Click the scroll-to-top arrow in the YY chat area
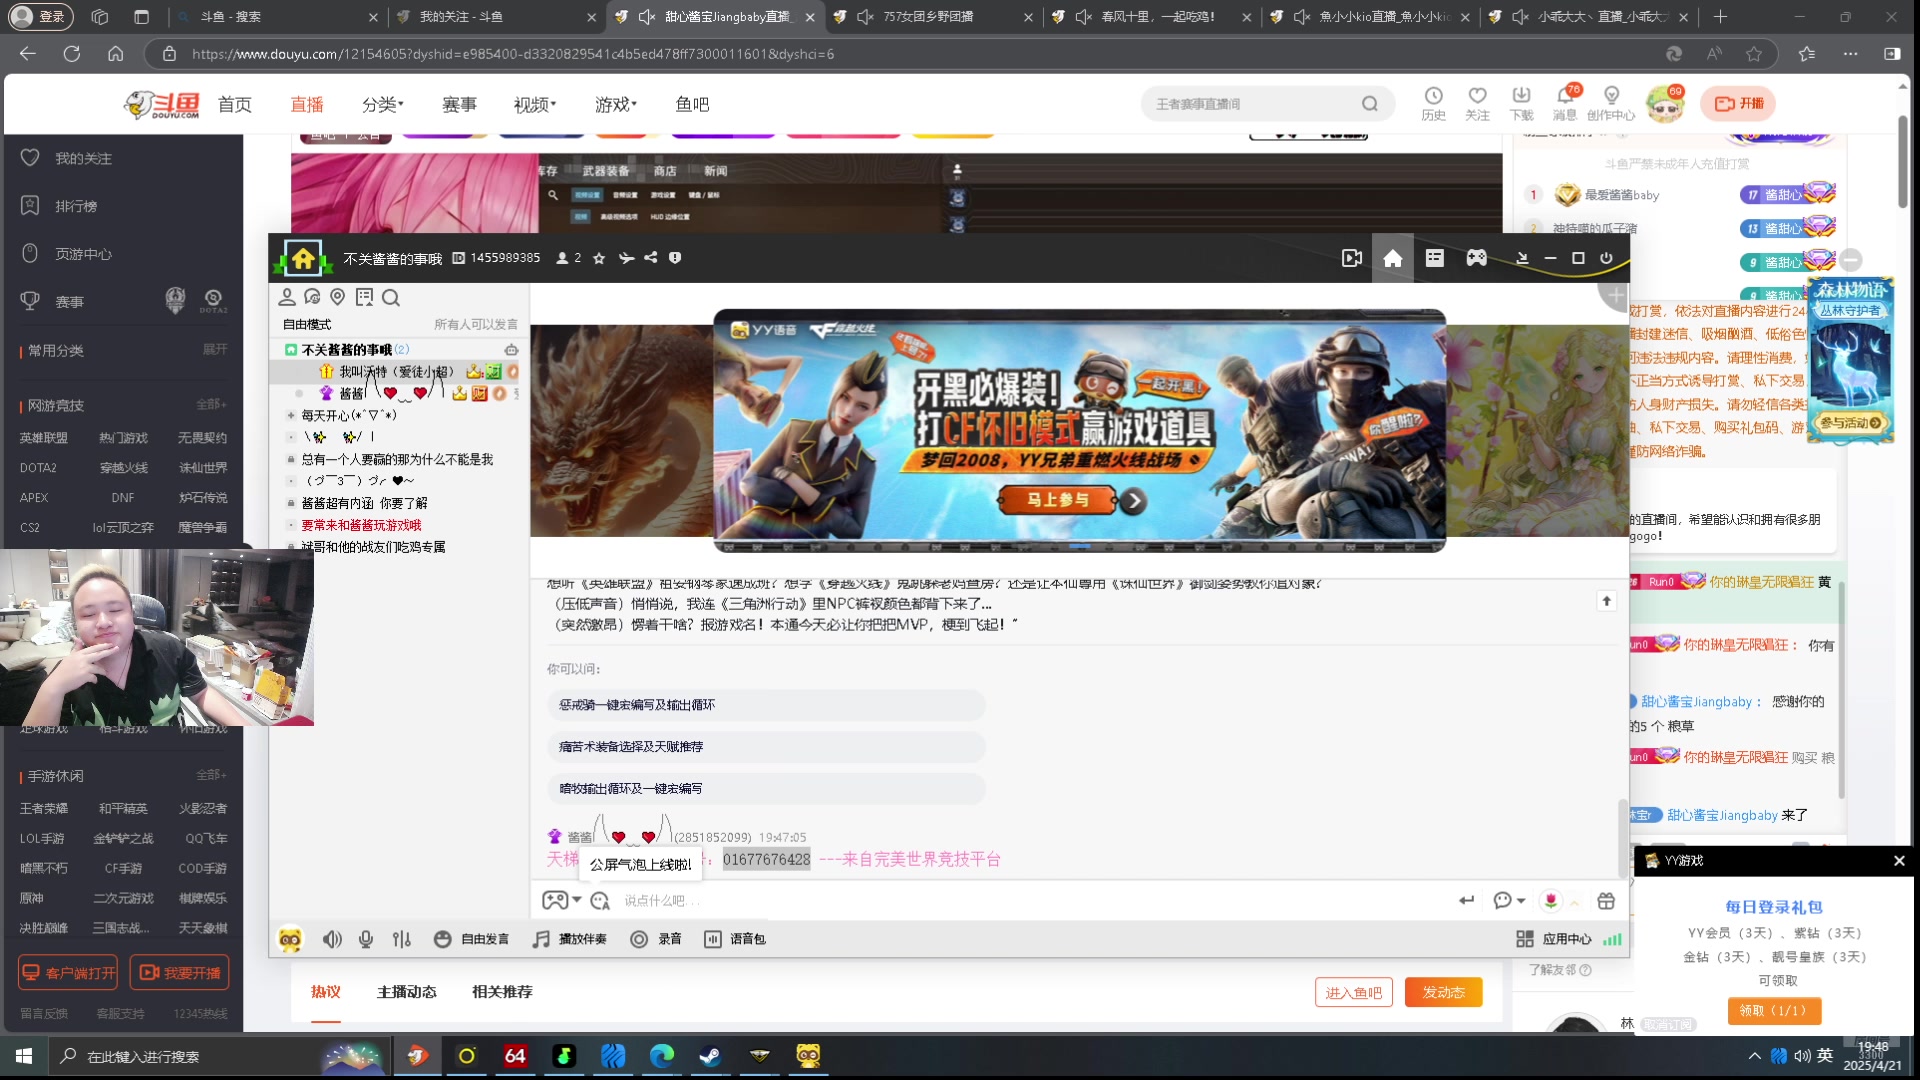The width and height of the screenshot is (1920, 1080). pyautogui.click(x=1606, y=601)
